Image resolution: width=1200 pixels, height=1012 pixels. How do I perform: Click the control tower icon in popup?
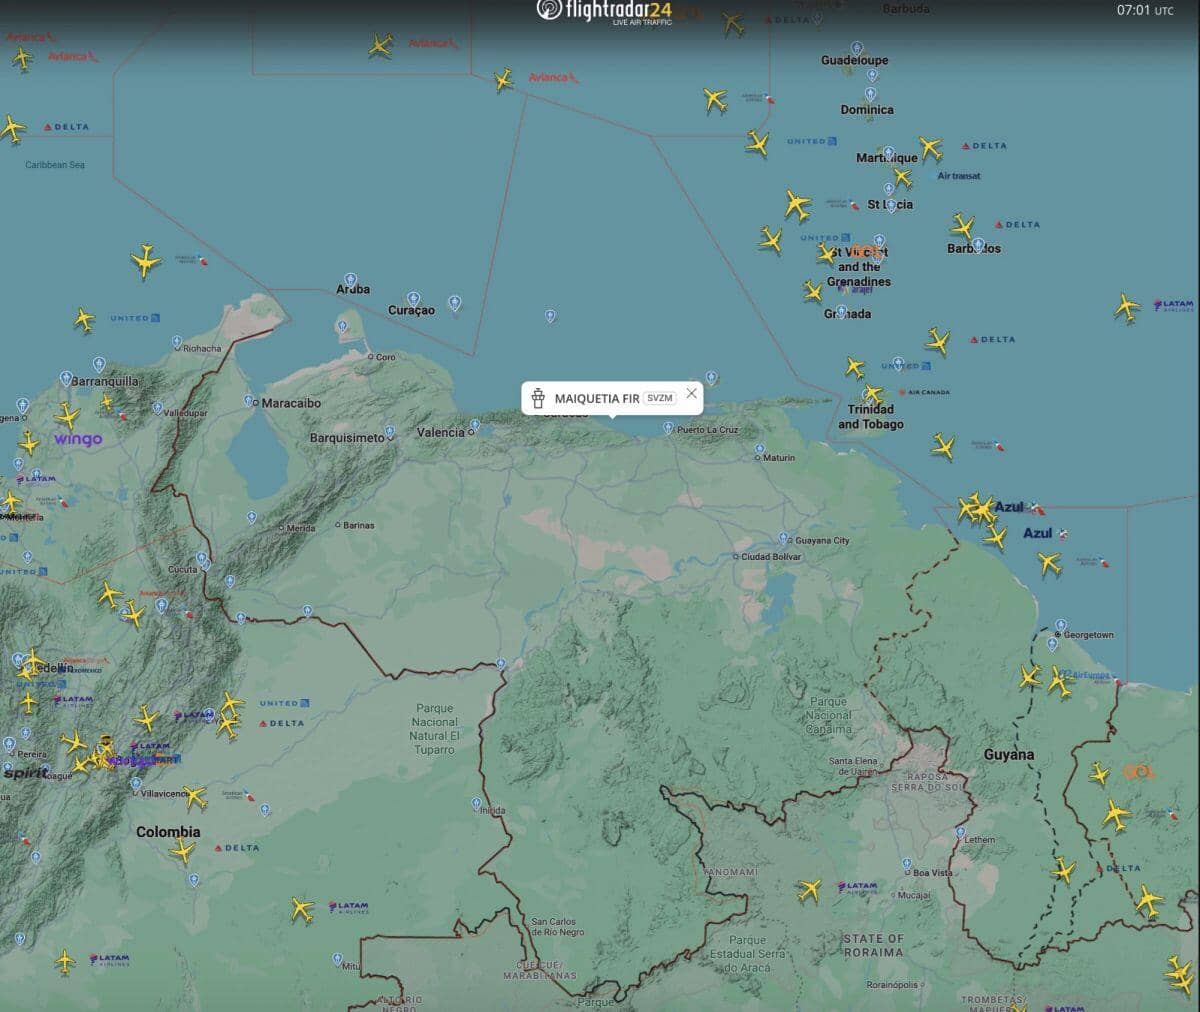point(538,398)
